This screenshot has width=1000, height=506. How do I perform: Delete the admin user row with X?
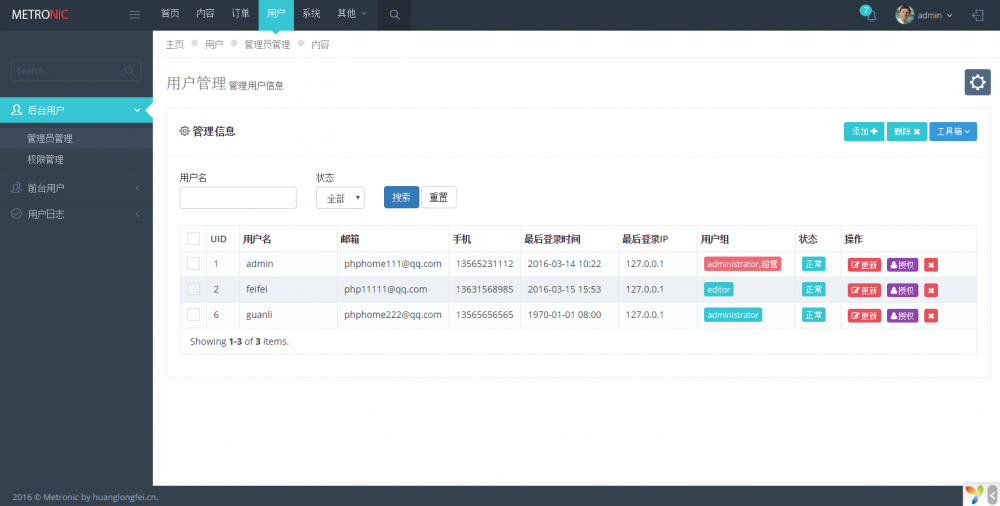(931, 265)
